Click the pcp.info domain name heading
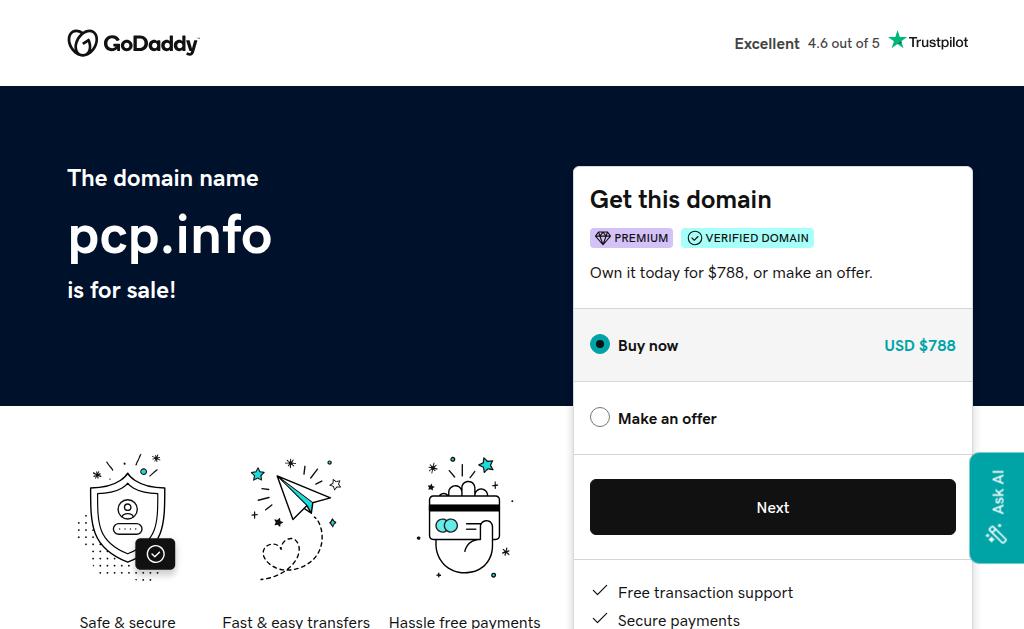This screenshot has height=629, width=1024. pyautogui.click(x=170, y=235)
